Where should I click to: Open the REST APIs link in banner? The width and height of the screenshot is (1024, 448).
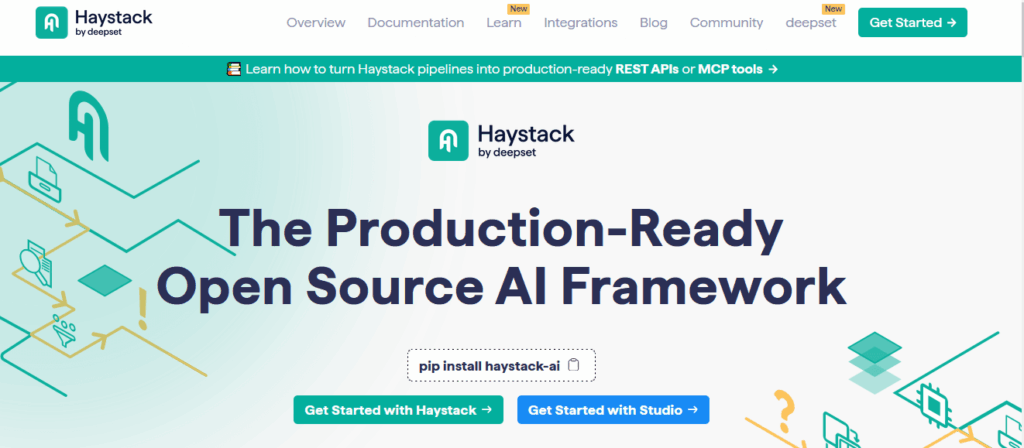coord(647,69)
